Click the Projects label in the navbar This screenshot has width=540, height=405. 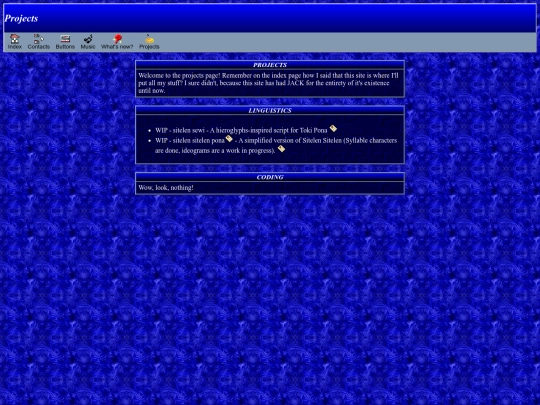pyautogui.click(x=149, y=46)
